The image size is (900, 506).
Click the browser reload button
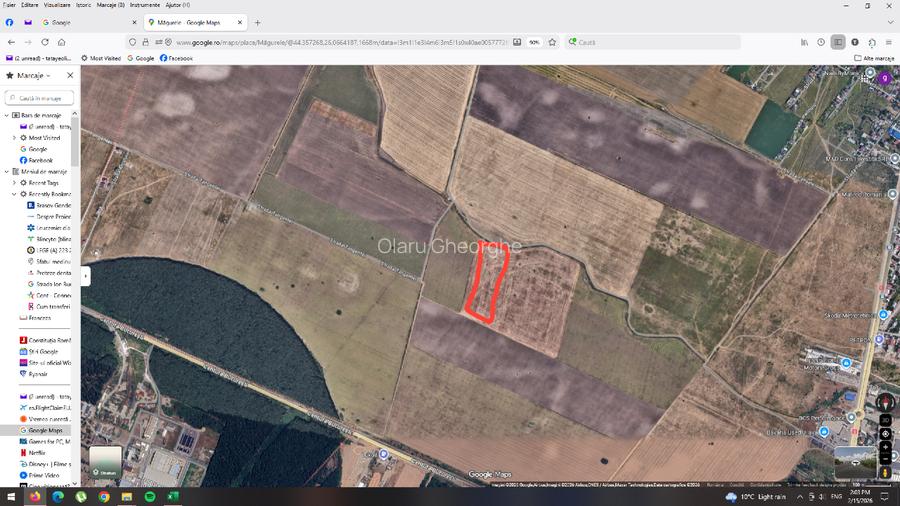tap(44, 42)
